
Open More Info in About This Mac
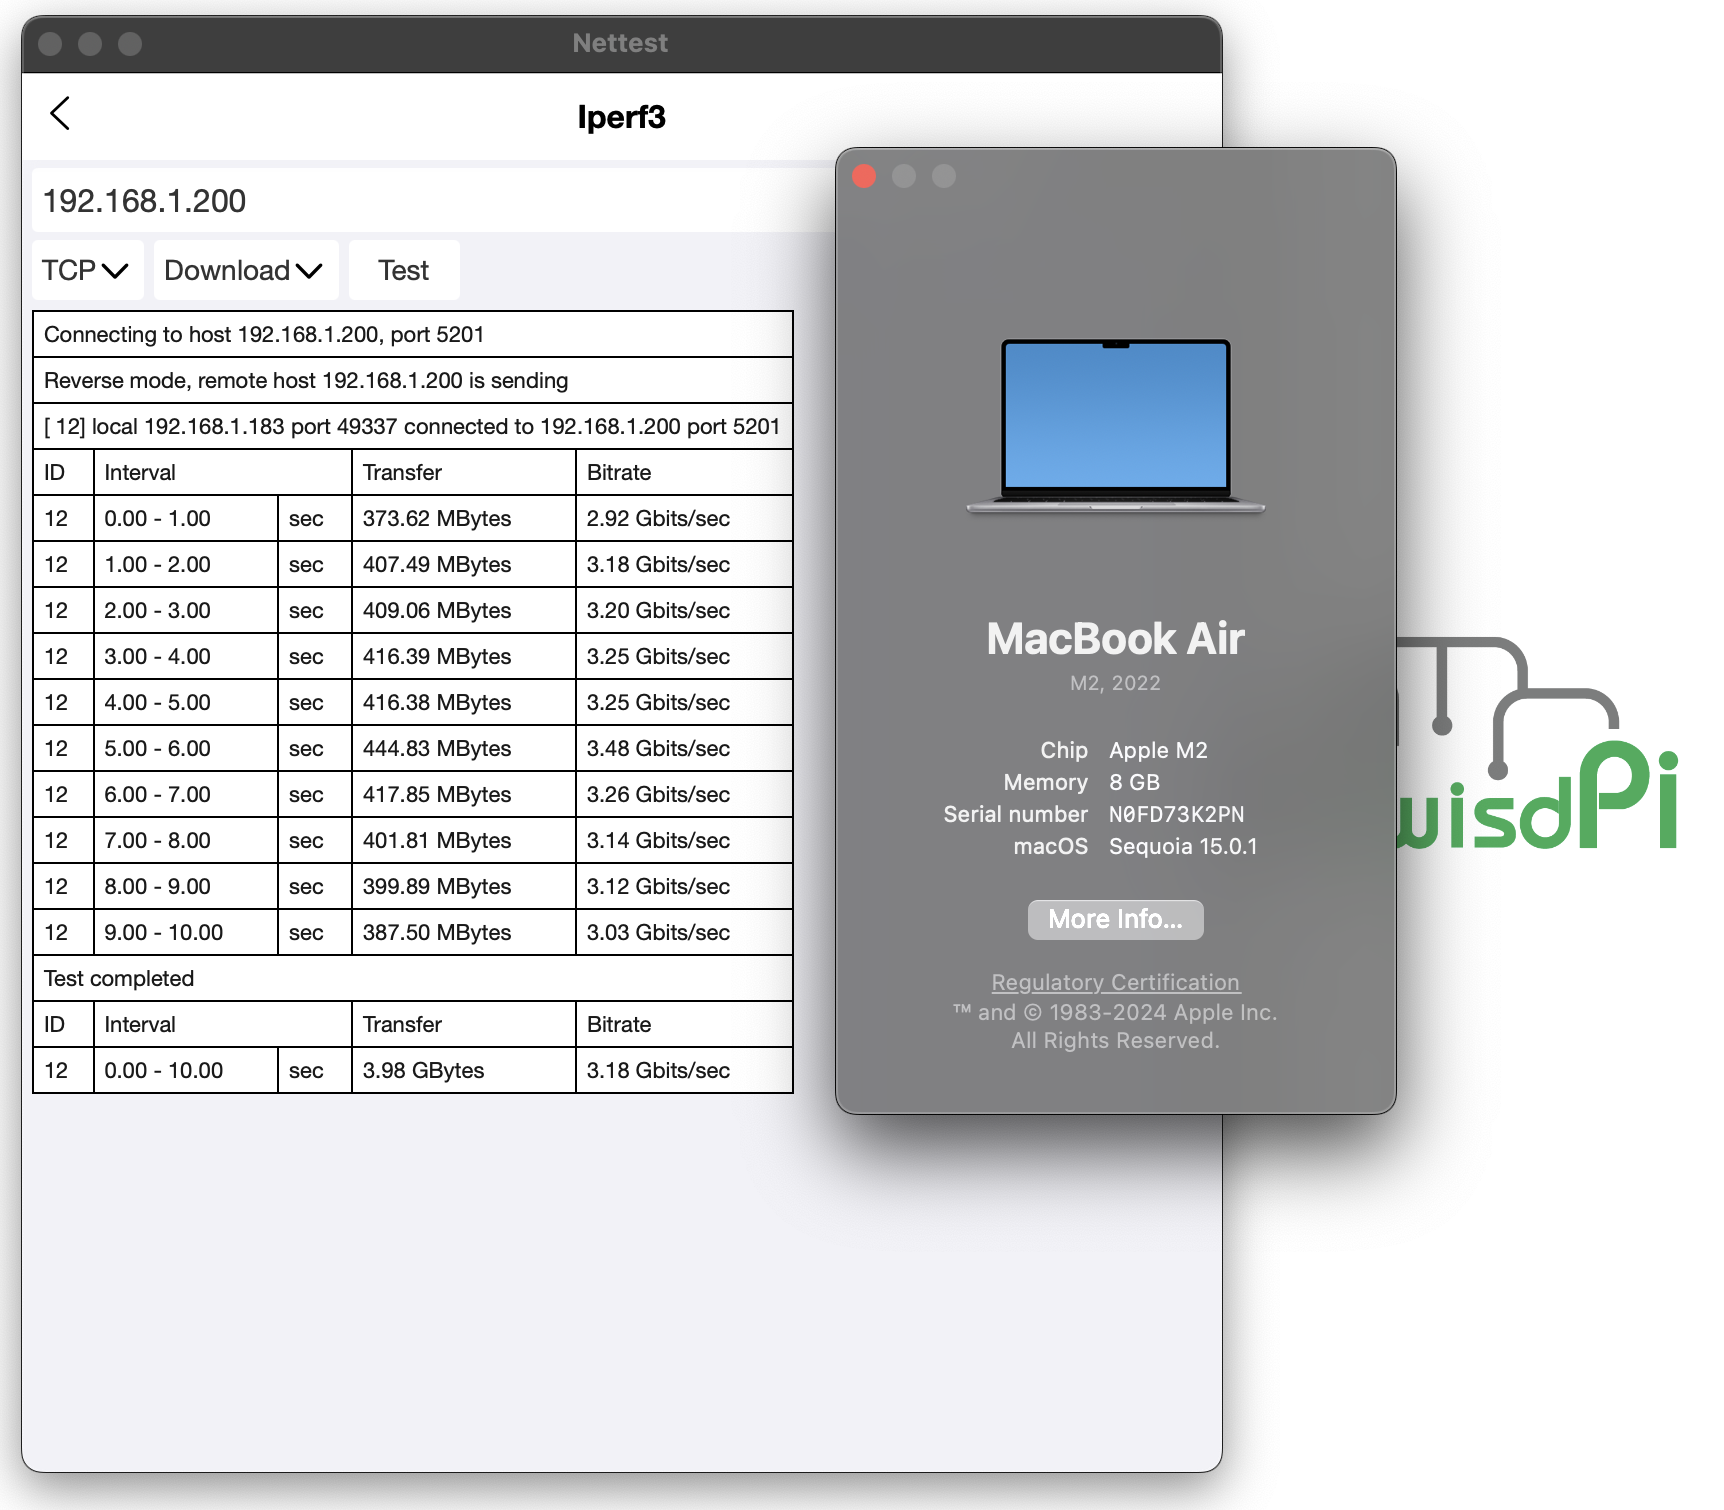coord(1115,919)
